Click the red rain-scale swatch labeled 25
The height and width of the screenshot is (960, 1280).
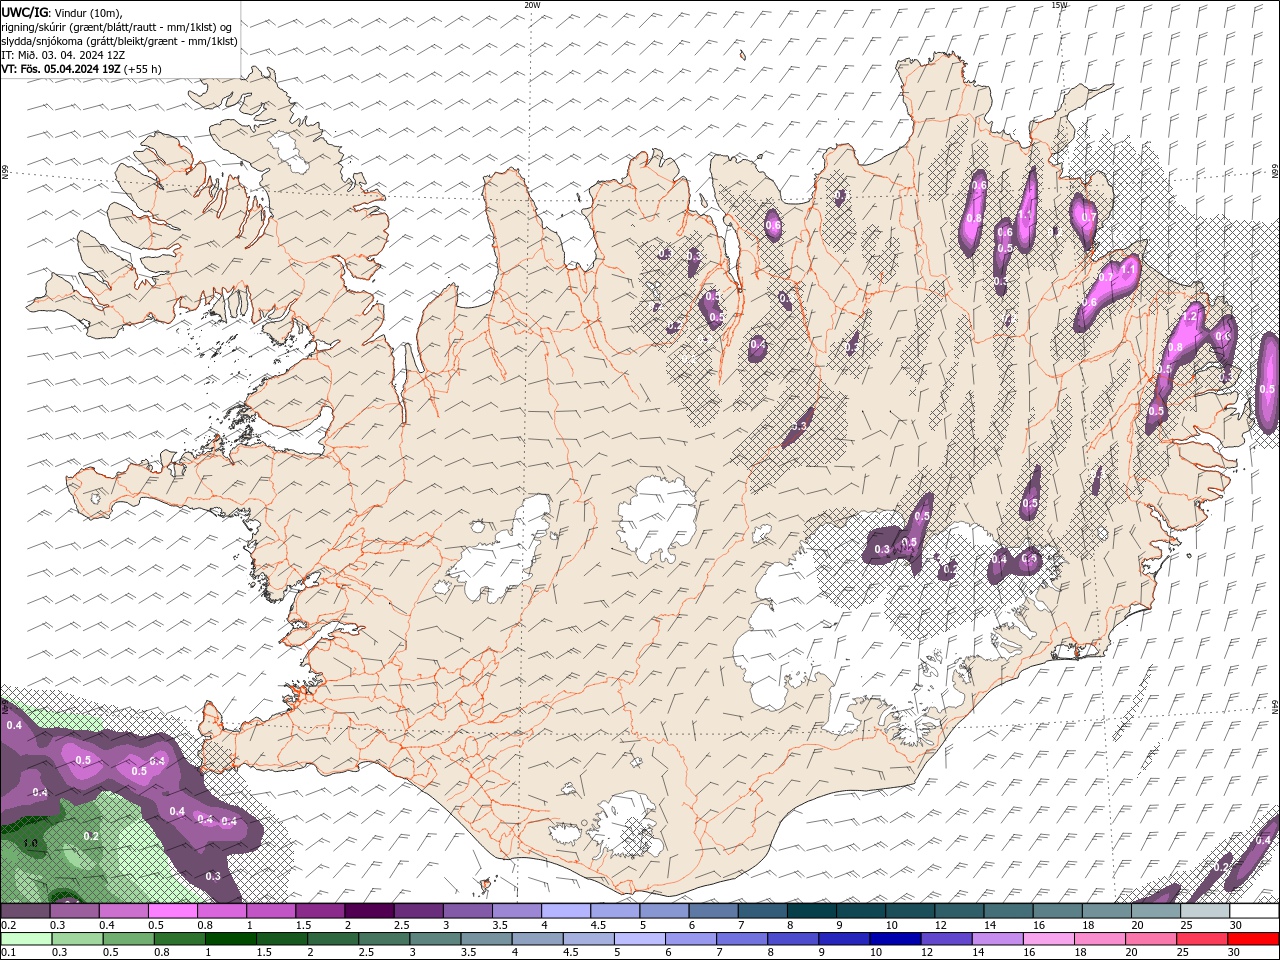pyautogui.click(x=1202, y=939)
